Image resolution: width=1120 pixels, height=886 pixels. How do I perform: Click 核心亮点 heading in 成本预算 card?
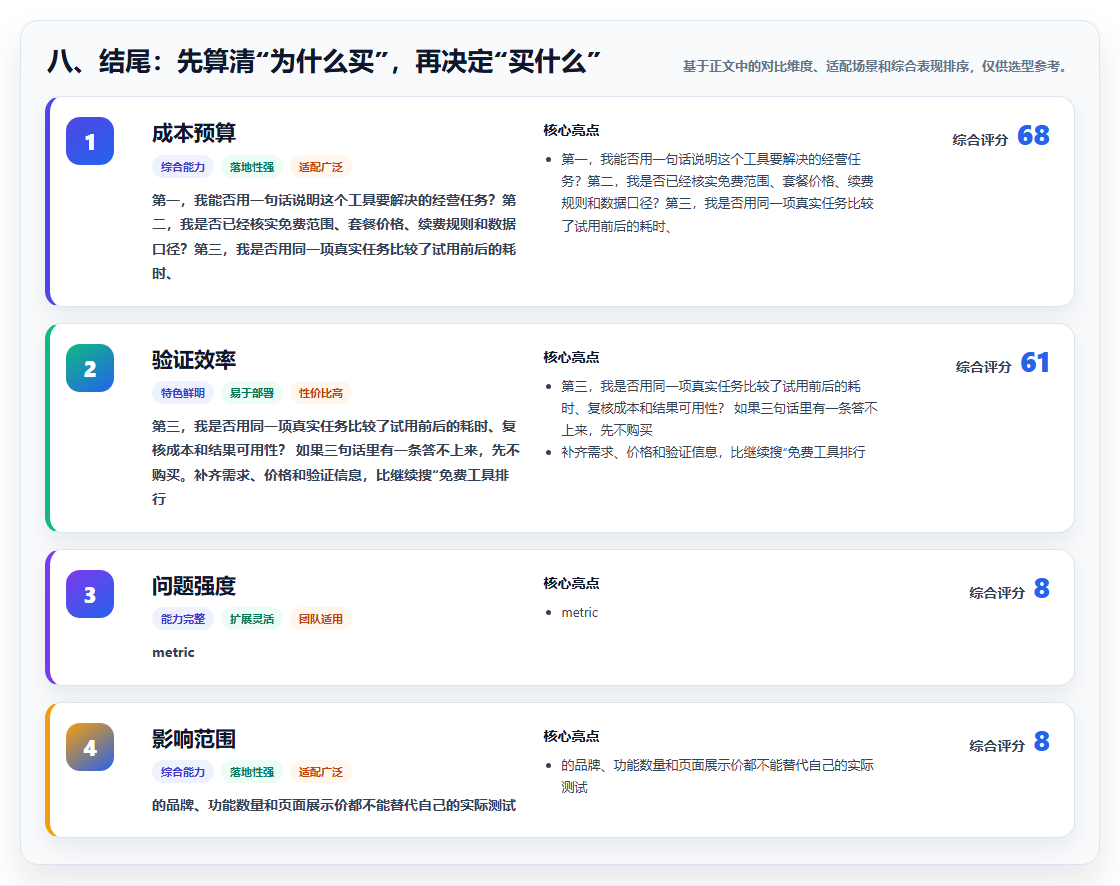[571, 130]
